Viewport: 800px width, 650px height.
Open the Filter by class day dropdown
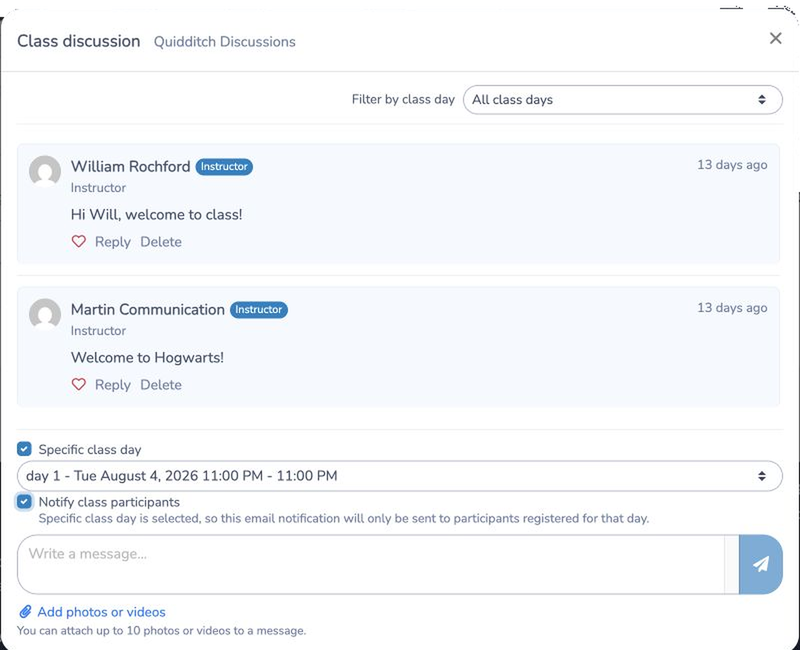coord(622,99)
